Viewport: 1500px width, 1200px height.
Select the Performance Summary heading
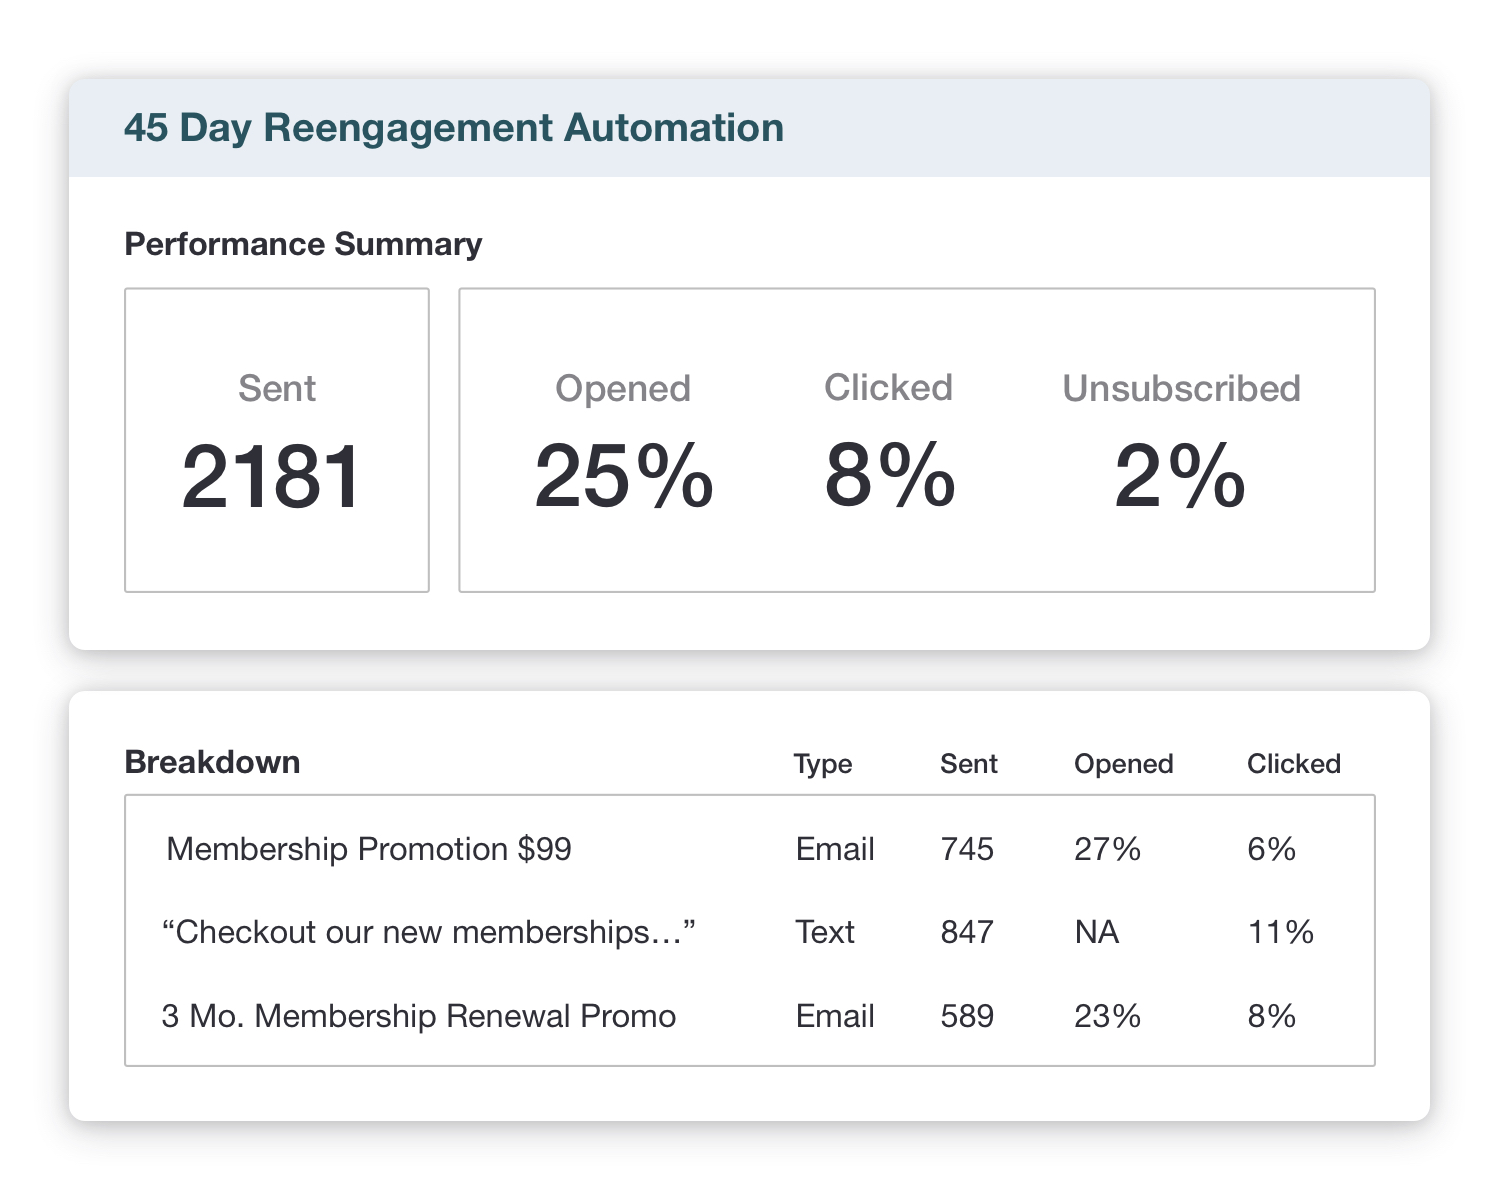point(303,244)
